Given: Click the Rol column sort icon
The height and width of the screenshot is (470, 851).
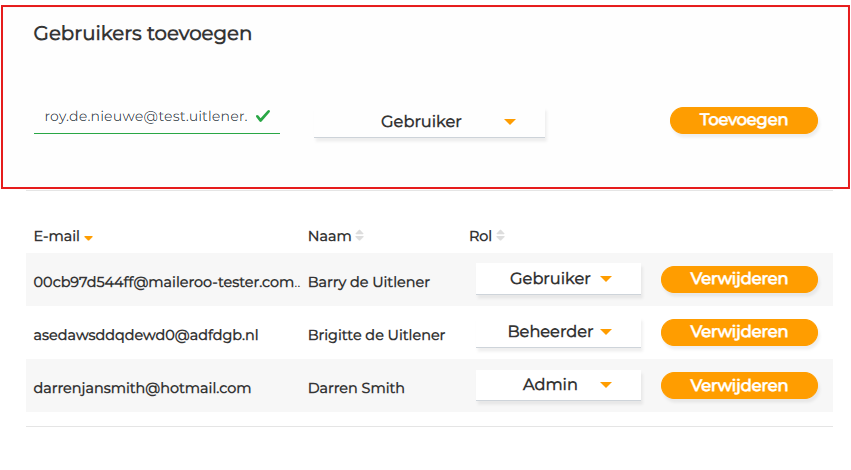Looking at the screenshot, I should click(500, 236).
